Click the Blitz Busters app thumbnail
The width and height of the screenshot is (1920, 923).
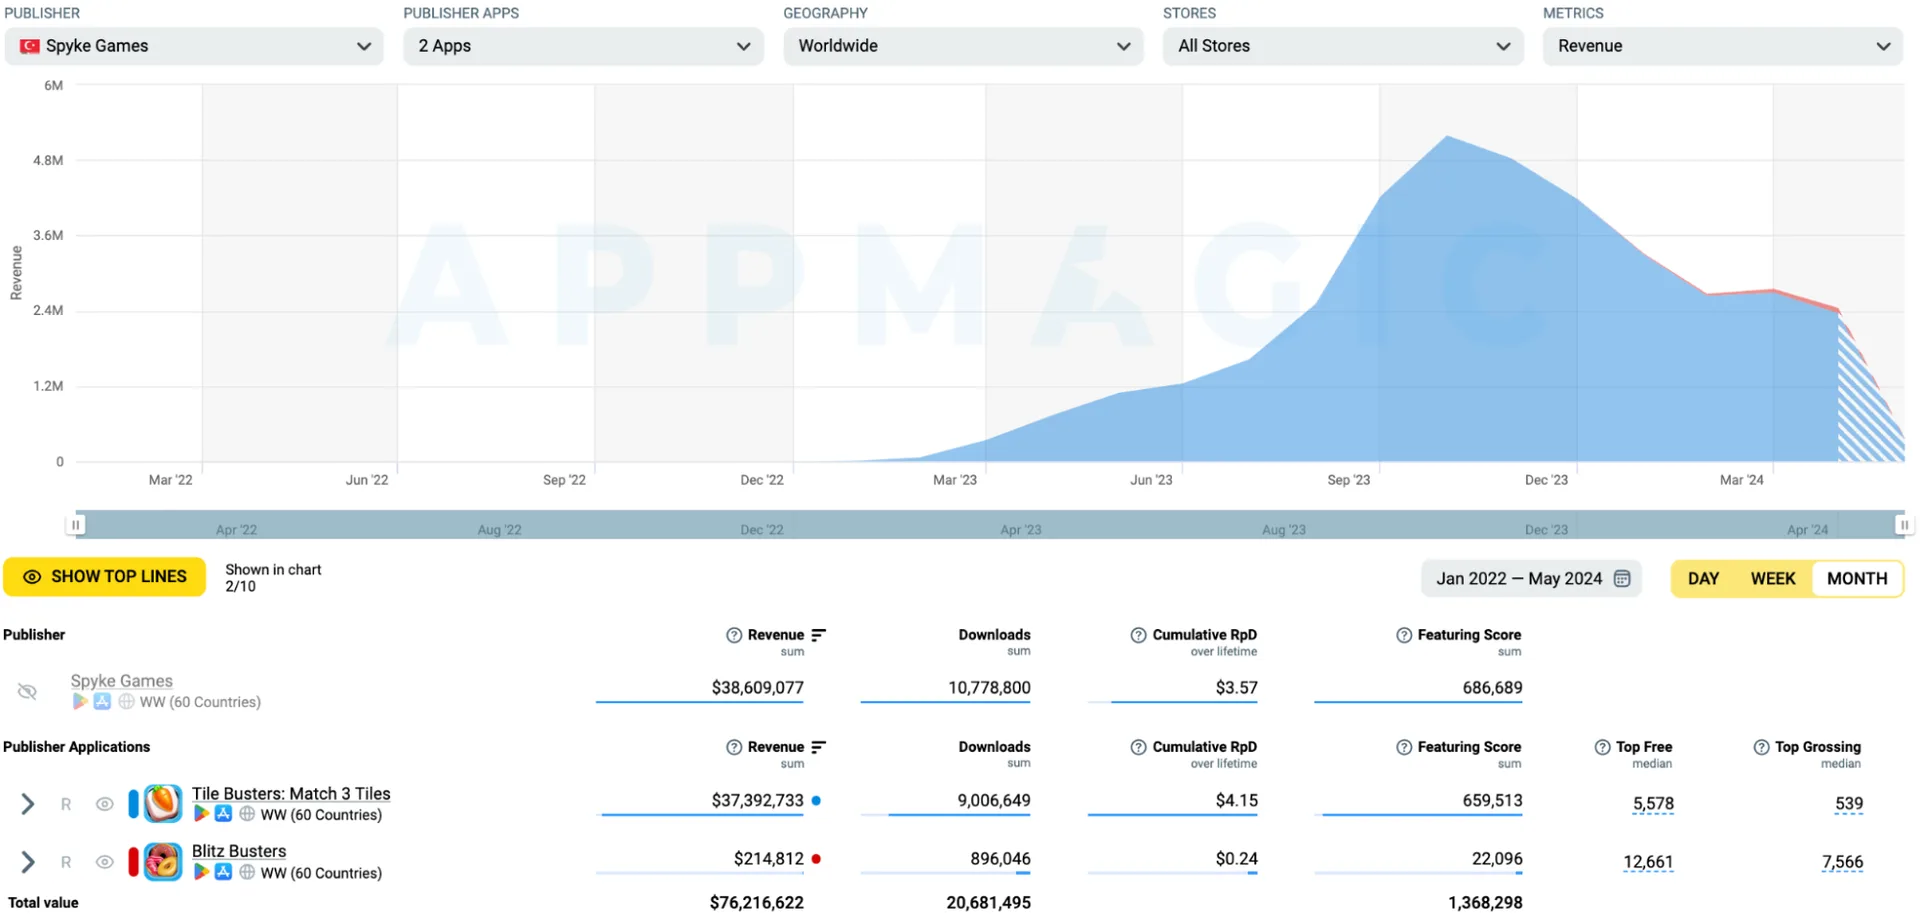tap(163, 862)
